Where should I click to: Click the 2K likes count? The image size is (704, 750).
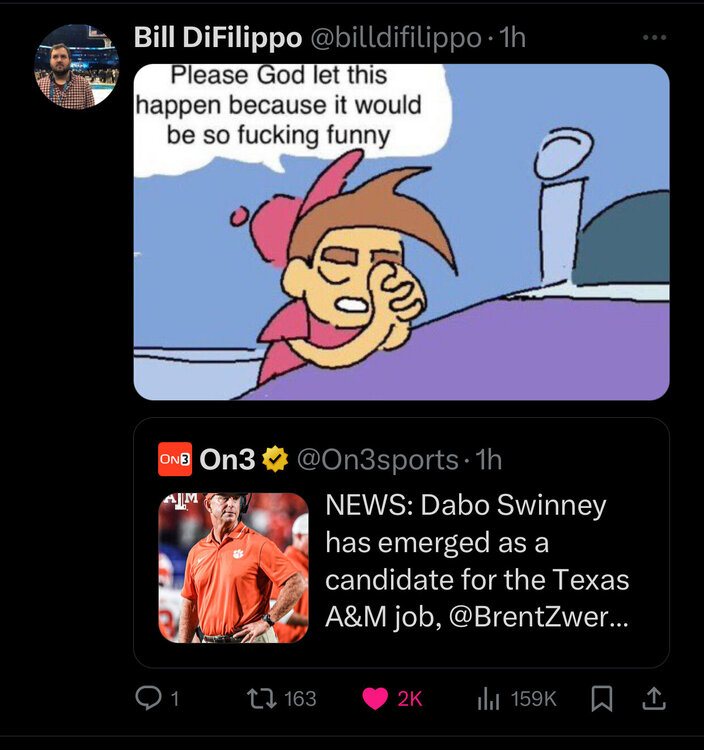(x=410, y=698)
